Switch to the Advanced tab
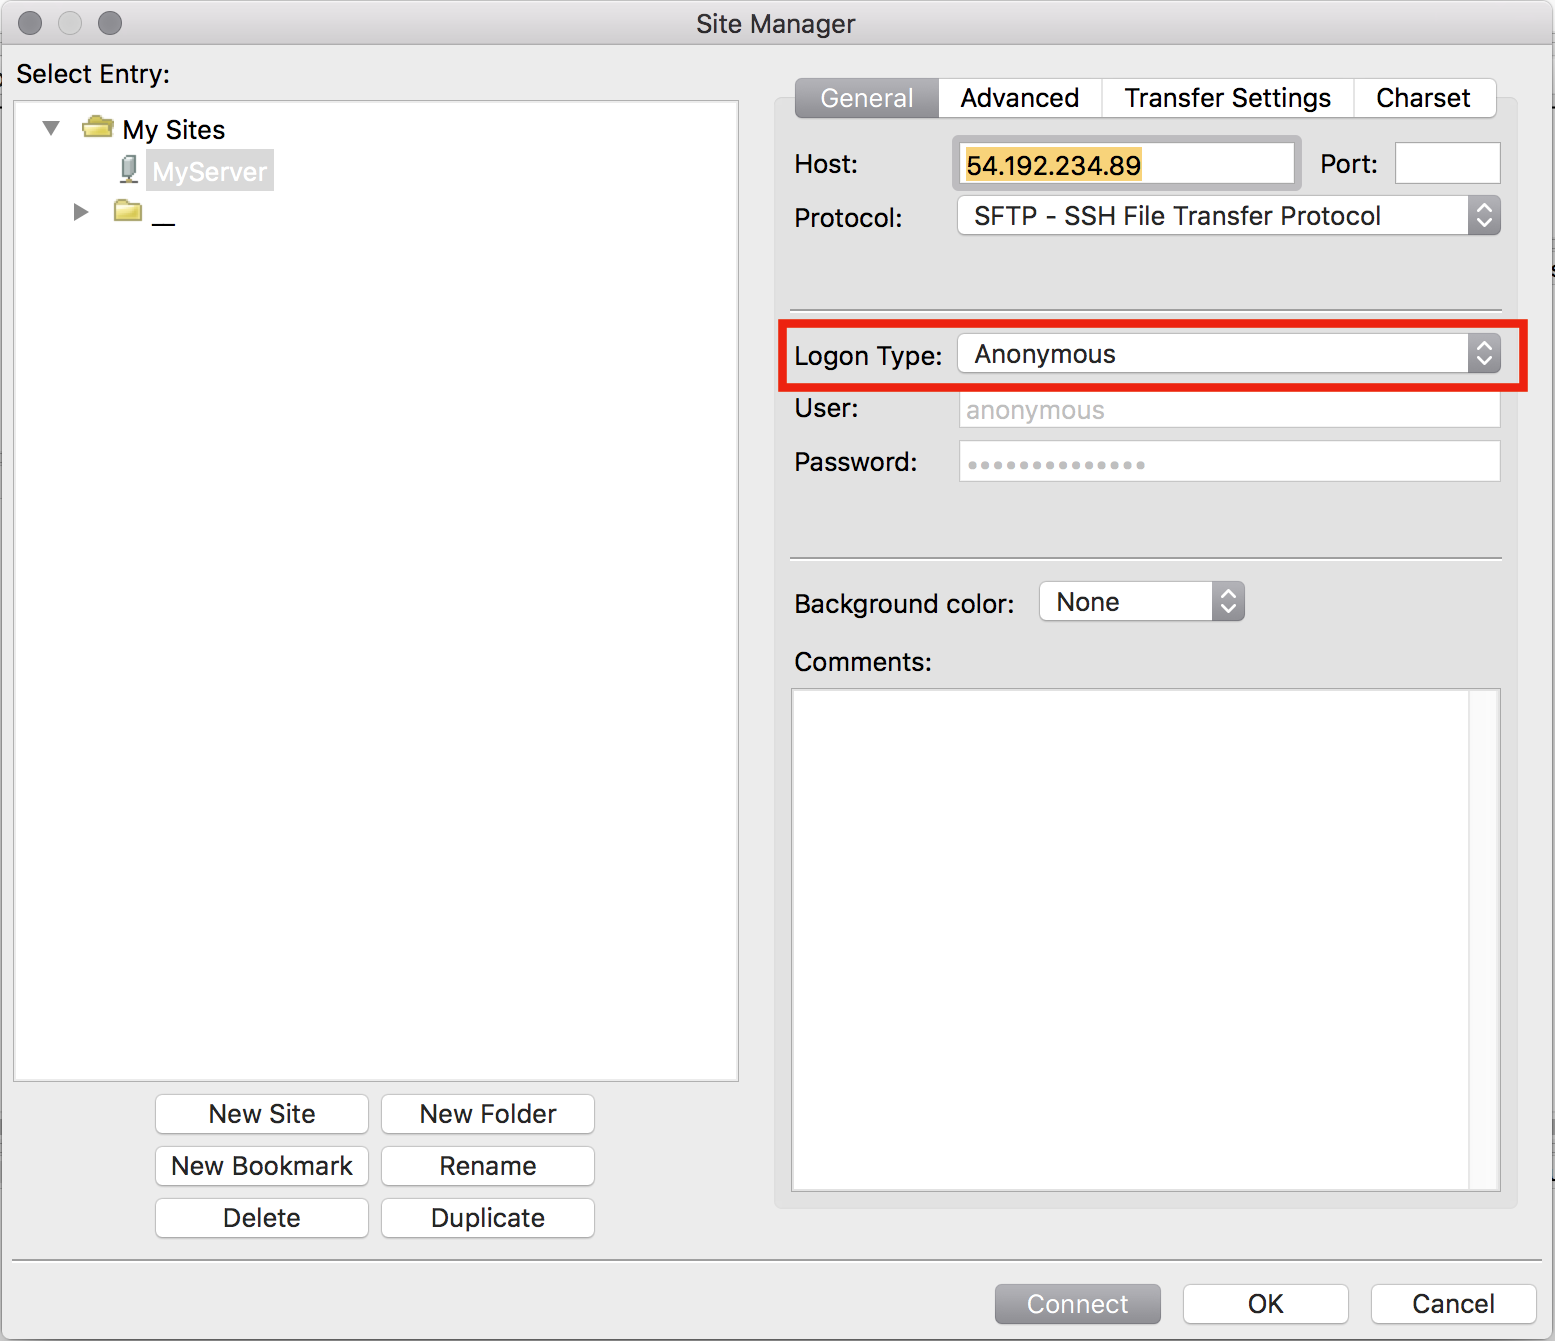 1019,97
